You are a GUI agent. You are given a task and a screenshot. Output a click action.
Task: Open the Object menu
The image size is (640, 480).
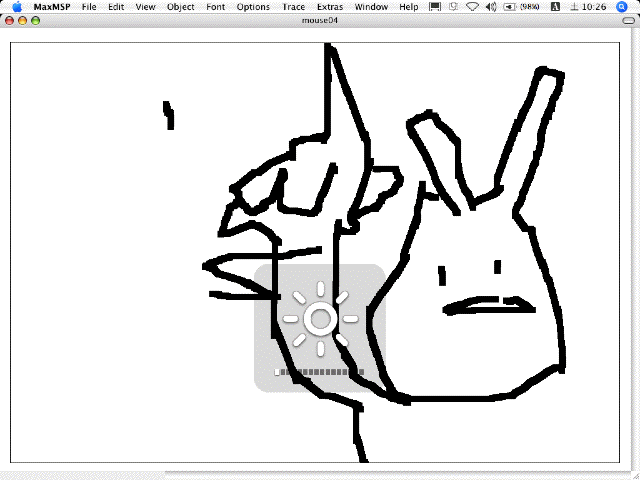pyautogui.click(x=181, y=7)
